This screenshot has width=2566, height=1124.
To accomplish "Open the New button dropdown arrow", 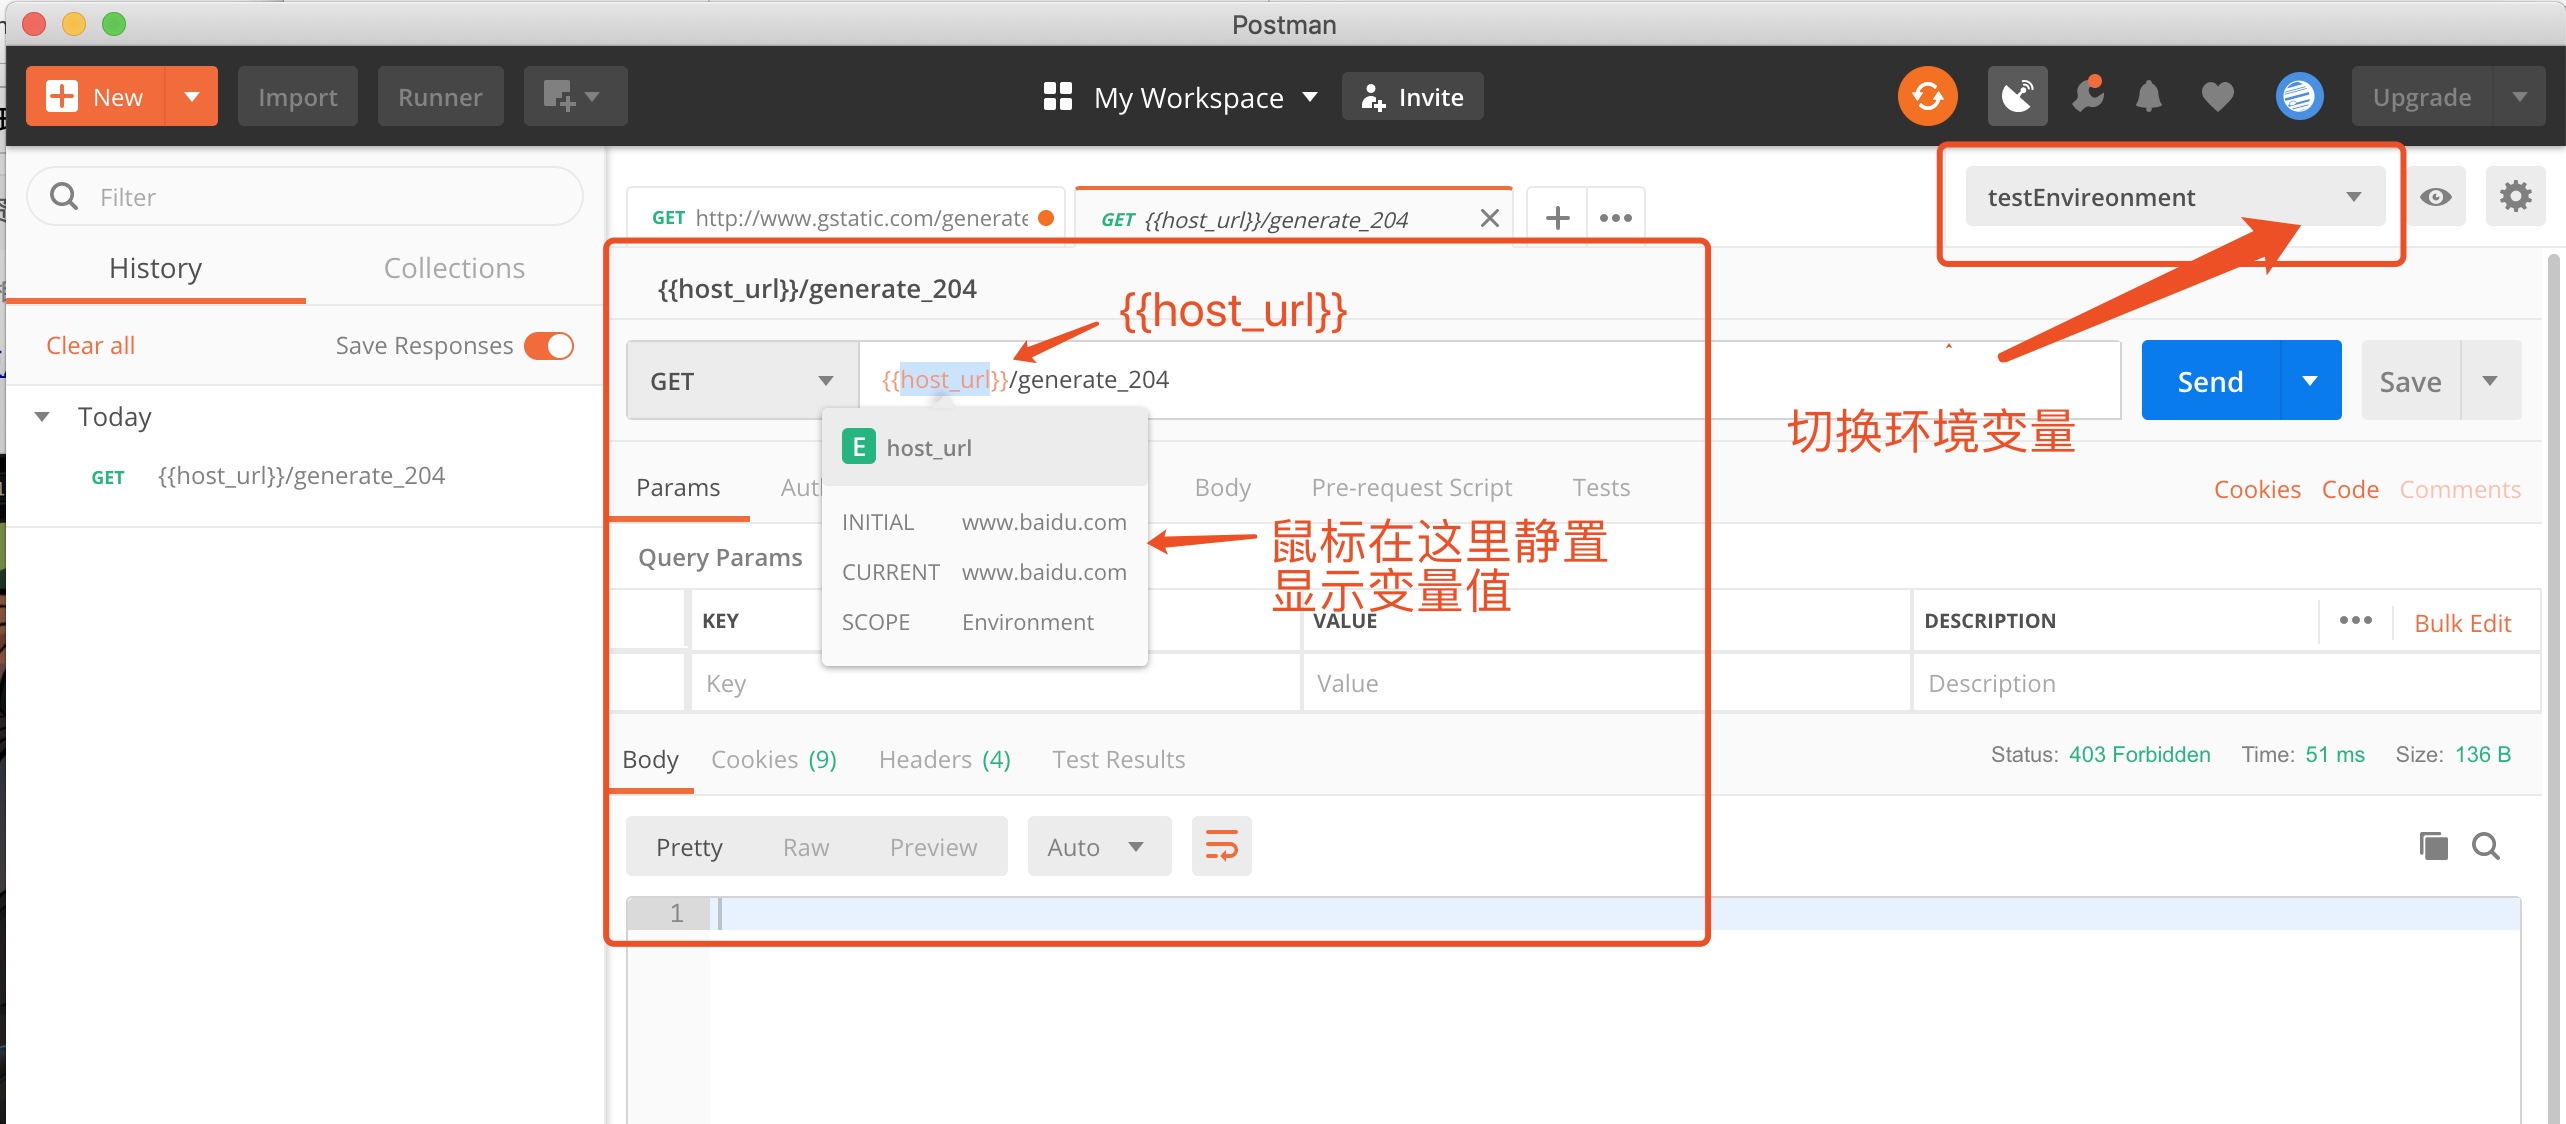I will tap(191, 96).
